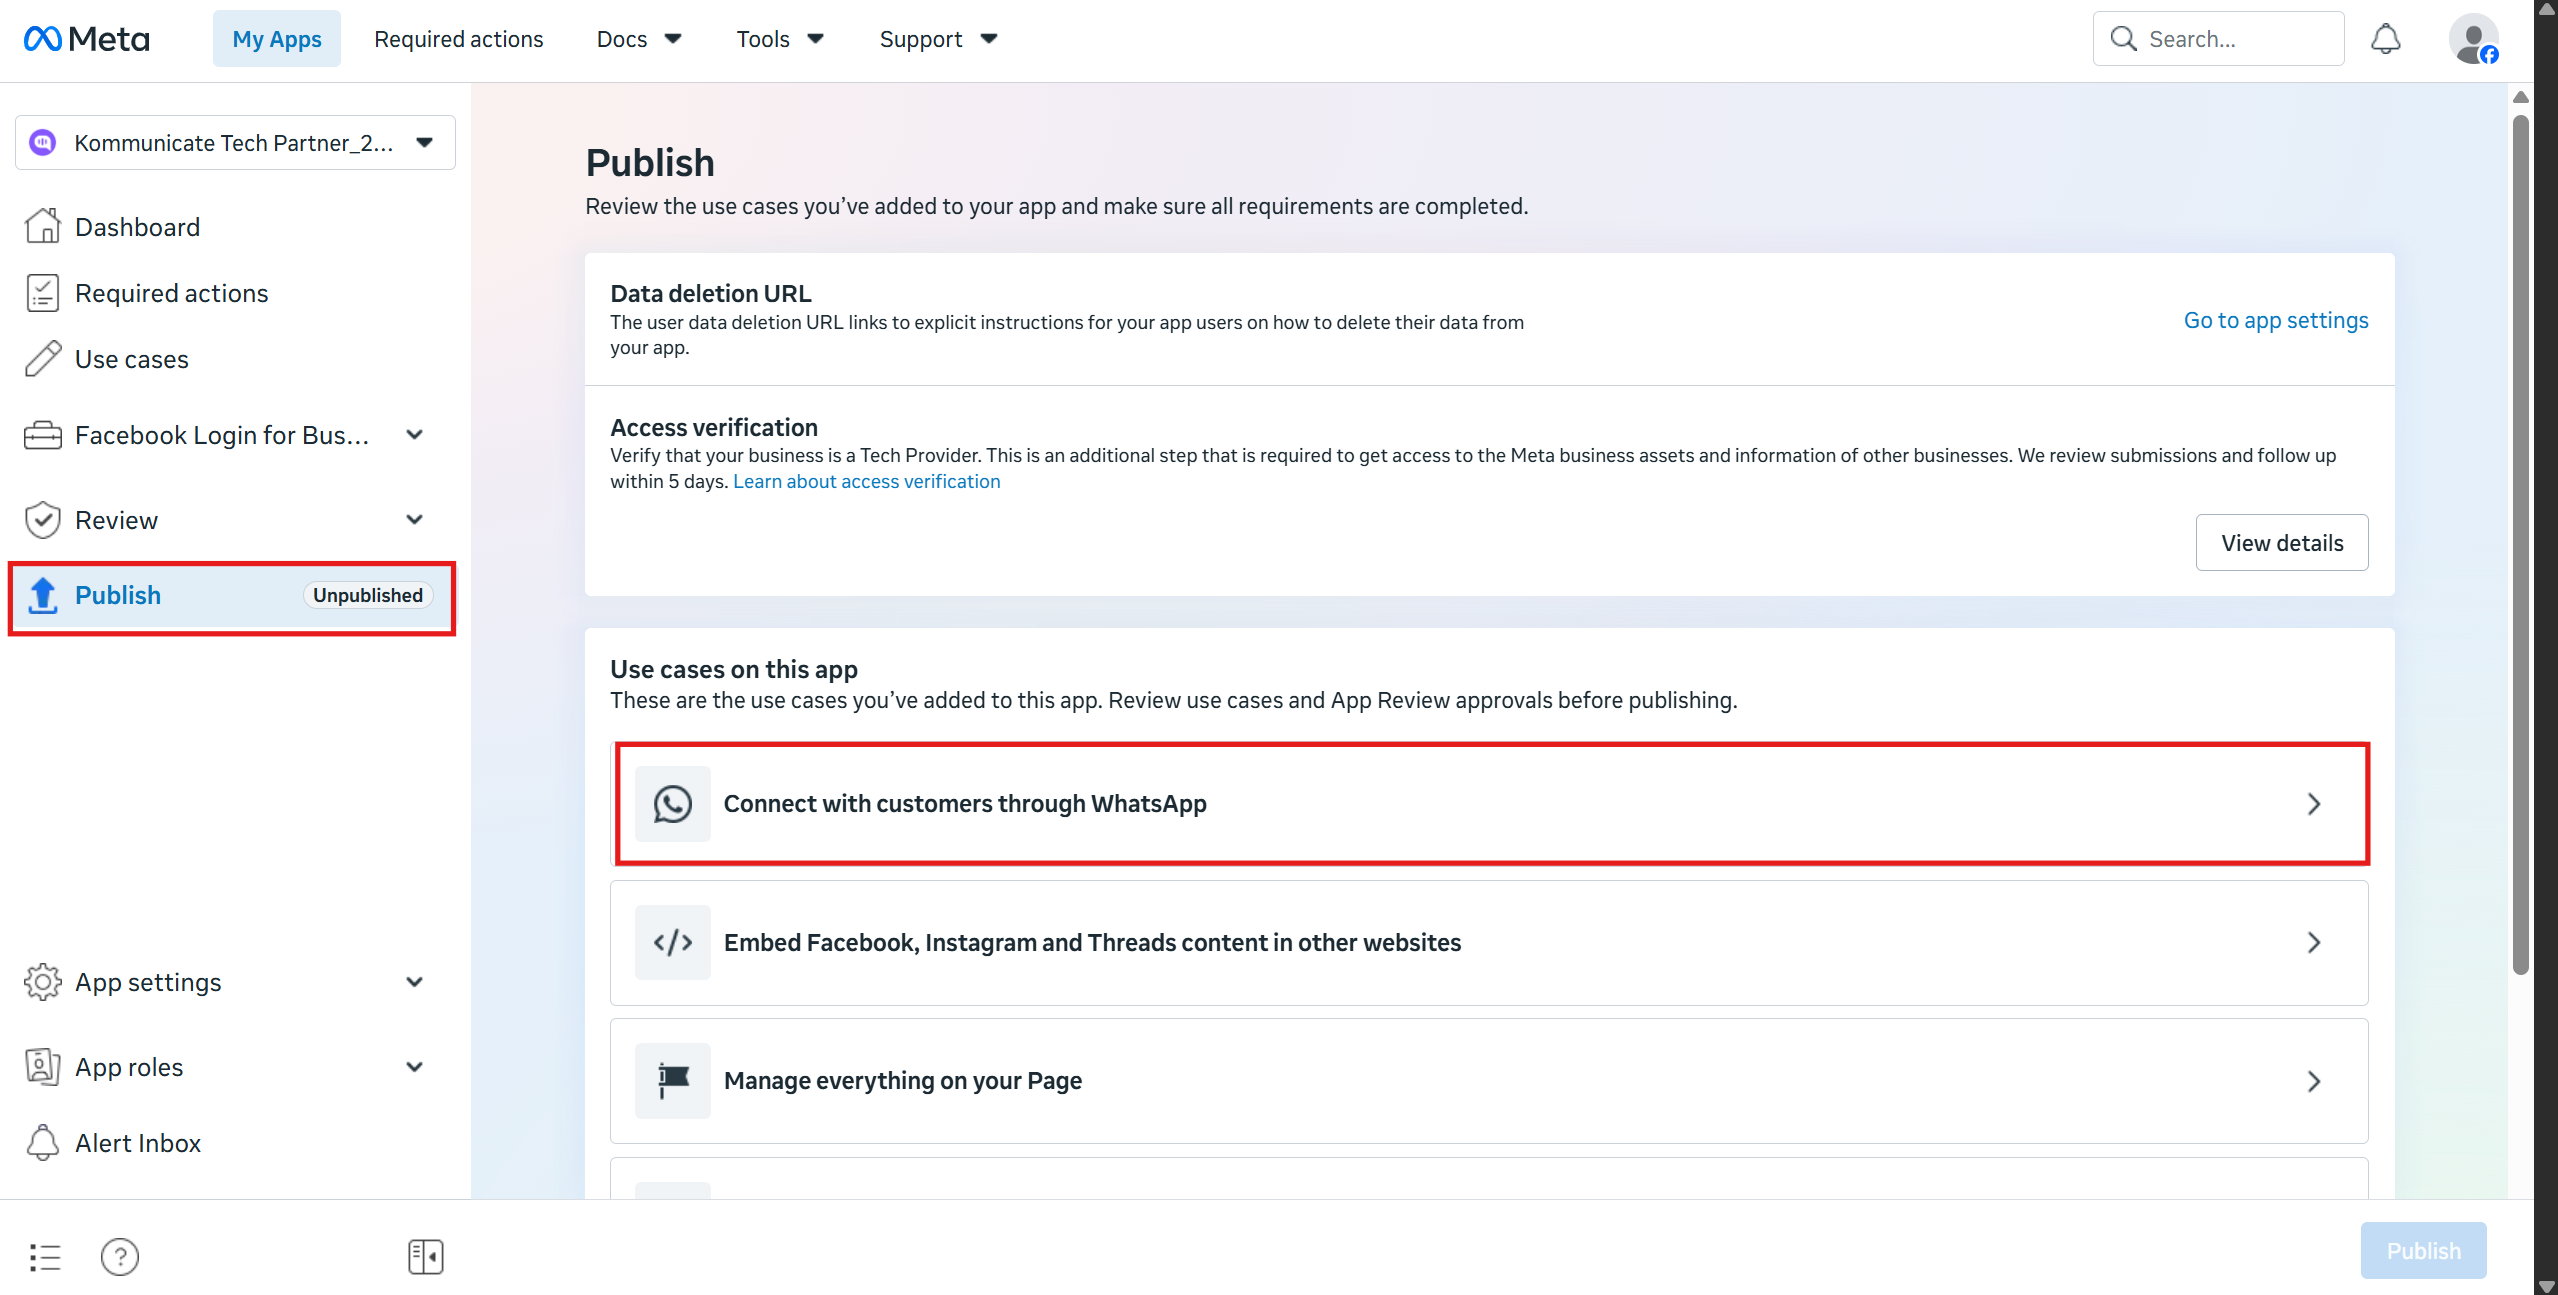This screenshot has width=2558, height=1295.
Task: Click the Dashboard house icon
Action: tap(42, 227)
